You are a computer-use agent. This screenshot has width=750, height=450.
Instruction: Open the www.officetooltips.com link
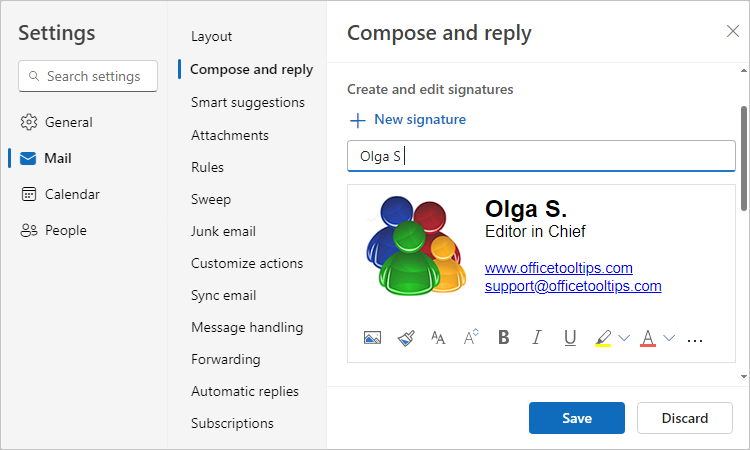tap(558, 268)
